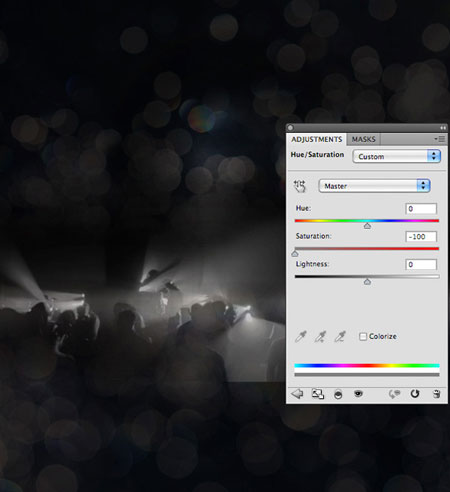Open Adjustments panel flyout menu
Screen dimensions: 450x492
(x=440, y=139)
